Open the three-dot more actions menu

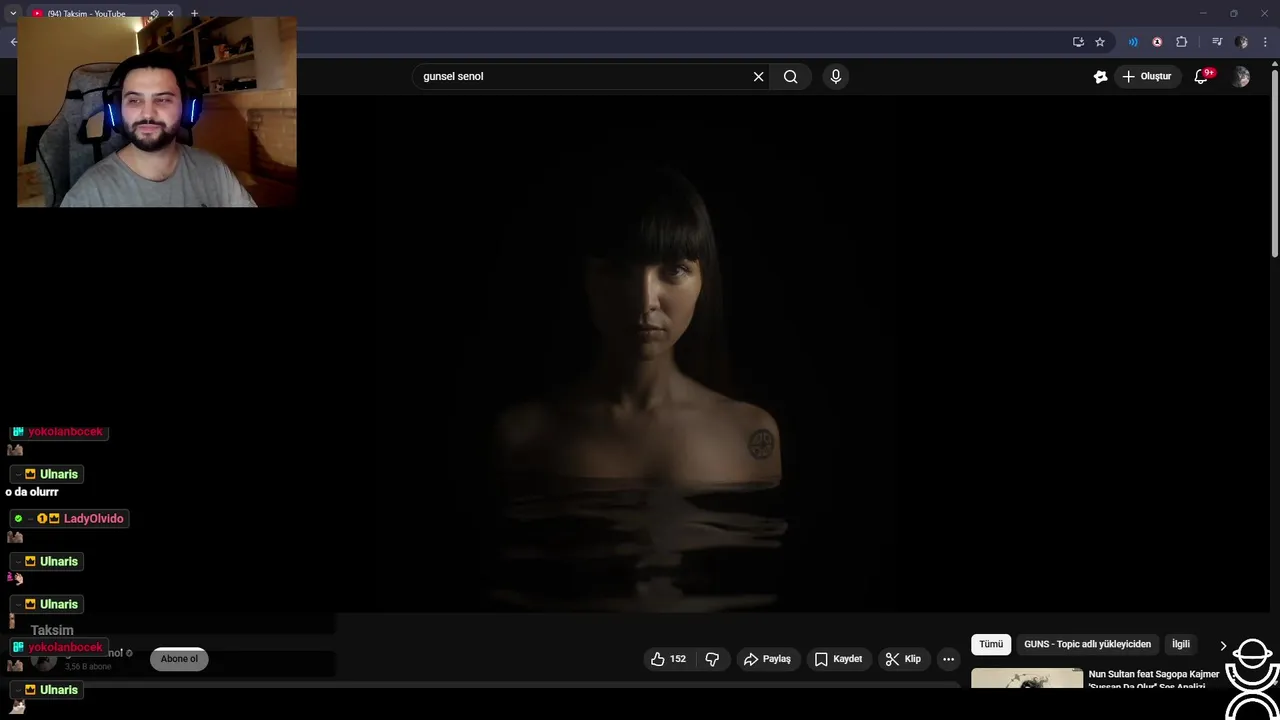(x=948, y=659)
